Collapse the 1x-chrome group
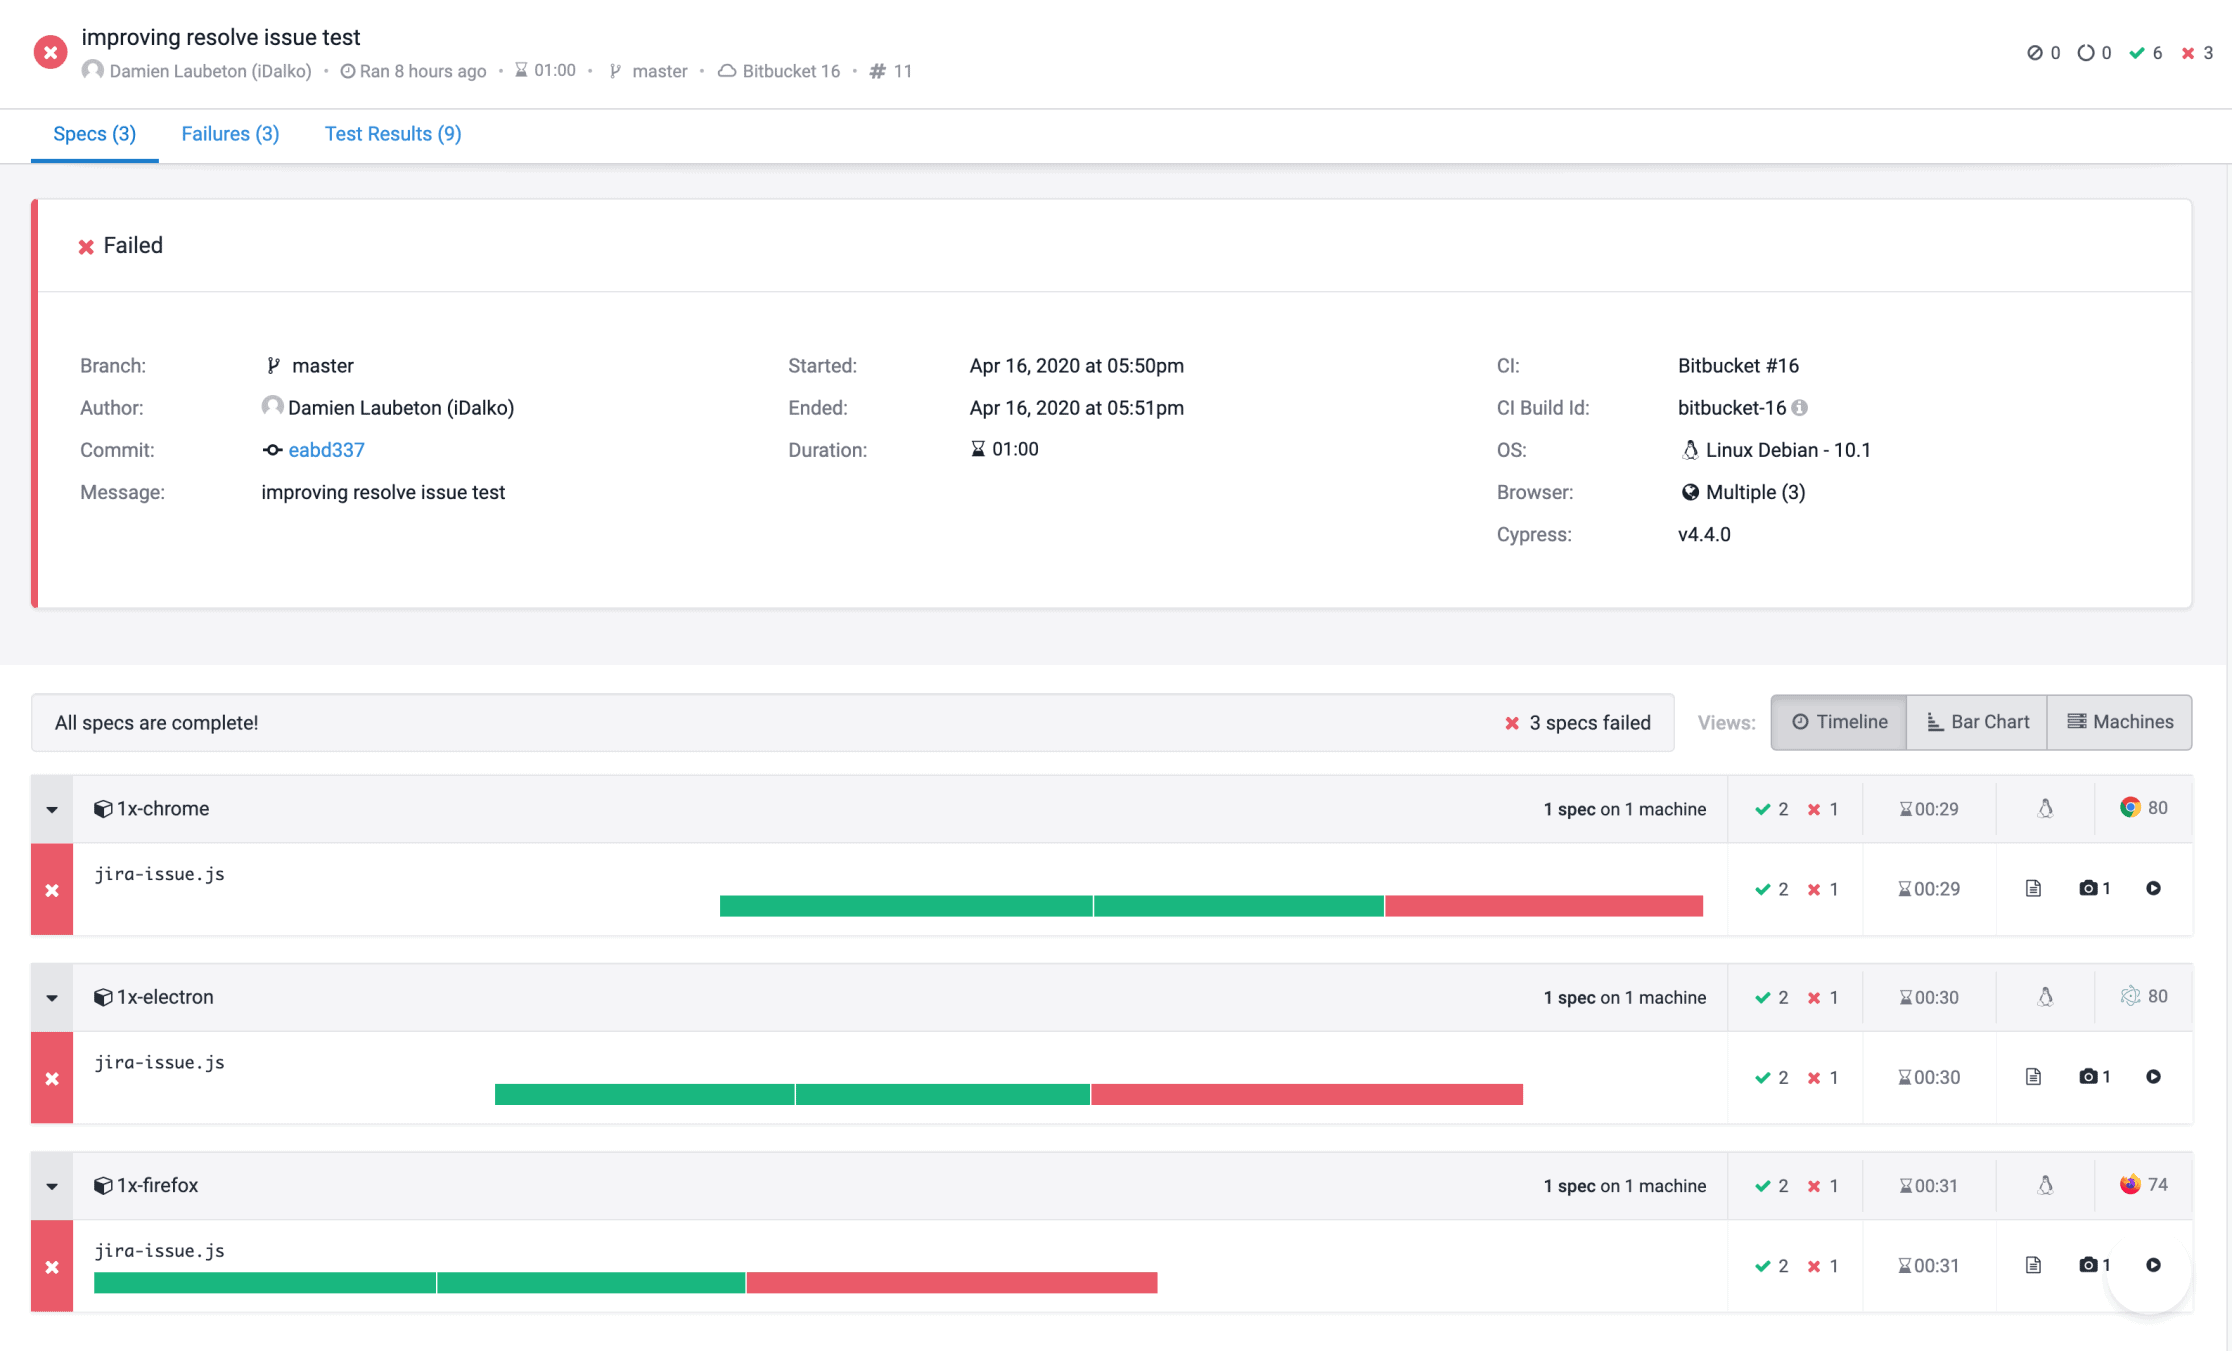The width and height of the screenshot is (2232, 1351). coord(52,809)
